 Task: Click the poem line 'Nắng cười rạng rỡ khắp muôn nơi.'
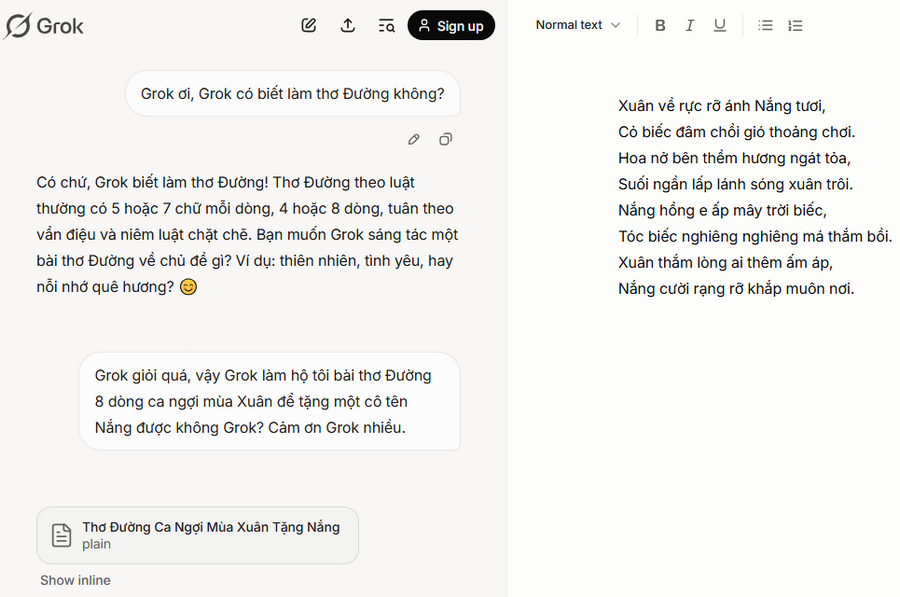point(736,289)
